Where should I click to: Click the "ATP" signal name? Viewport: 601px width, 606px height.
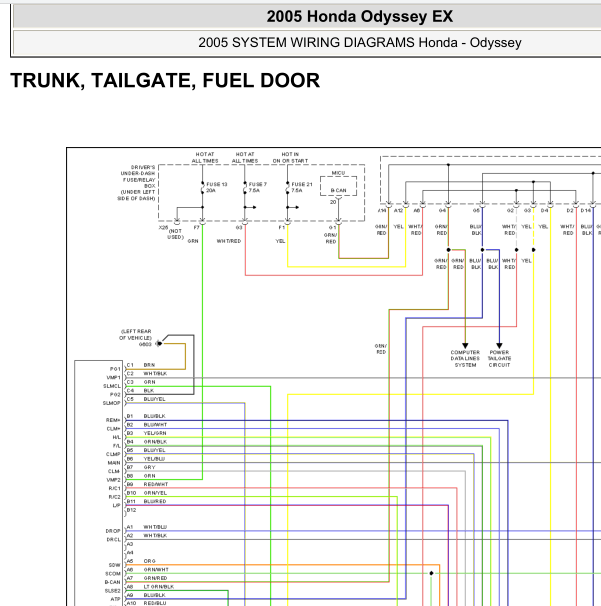pyautogui.click(x=116, y=599)
